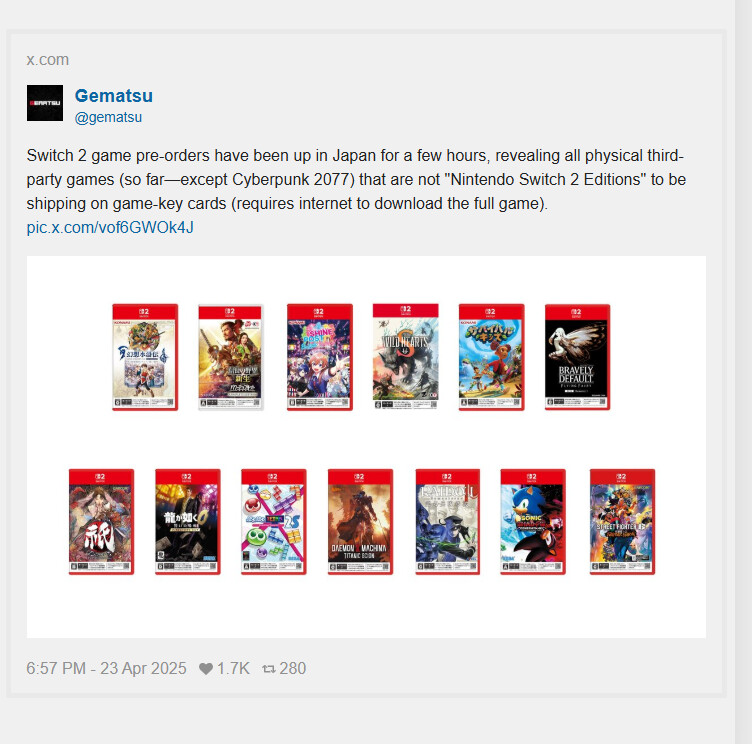The width and height of the screenshot is (752, 744).
Task: Select the Survival Kids game cover
Action: coord(492,357)
